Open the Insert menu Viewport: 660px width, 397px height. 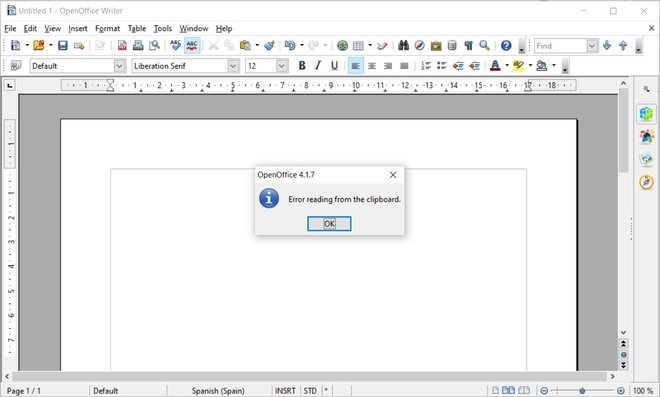pyautogui.click(x=78, y=29)
